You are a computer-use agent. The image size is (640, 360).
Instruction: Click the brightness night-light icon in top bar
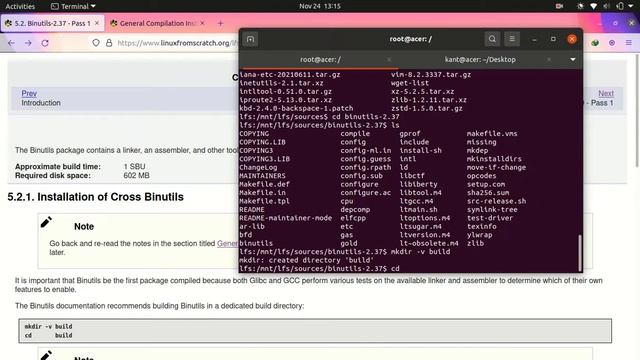pyautogui.click(x=580, y=6)
